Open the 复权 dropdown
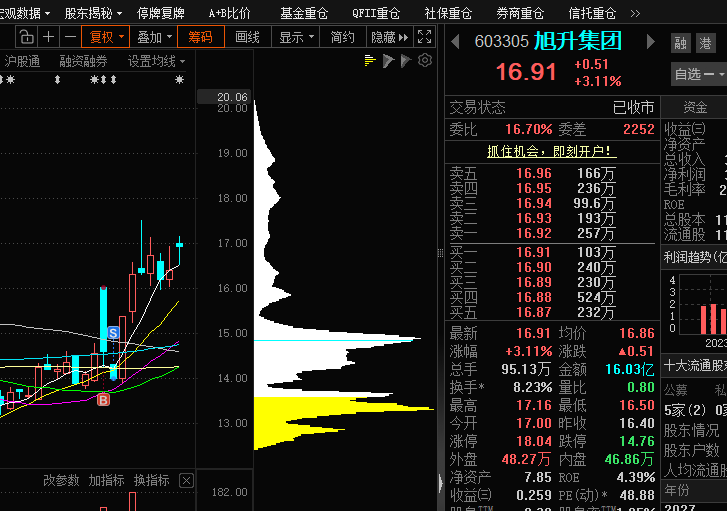This screenshot has height=511, width=727. (x=106, y=37)
